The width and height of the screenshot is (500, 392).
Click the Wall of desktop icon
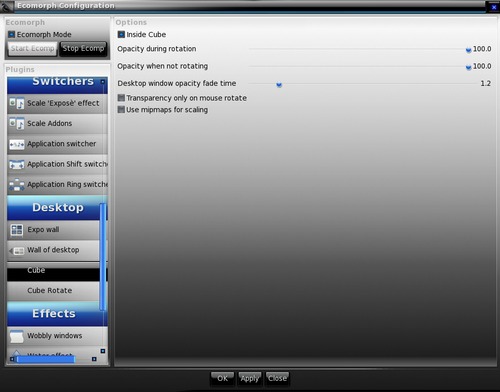(16, 250)
